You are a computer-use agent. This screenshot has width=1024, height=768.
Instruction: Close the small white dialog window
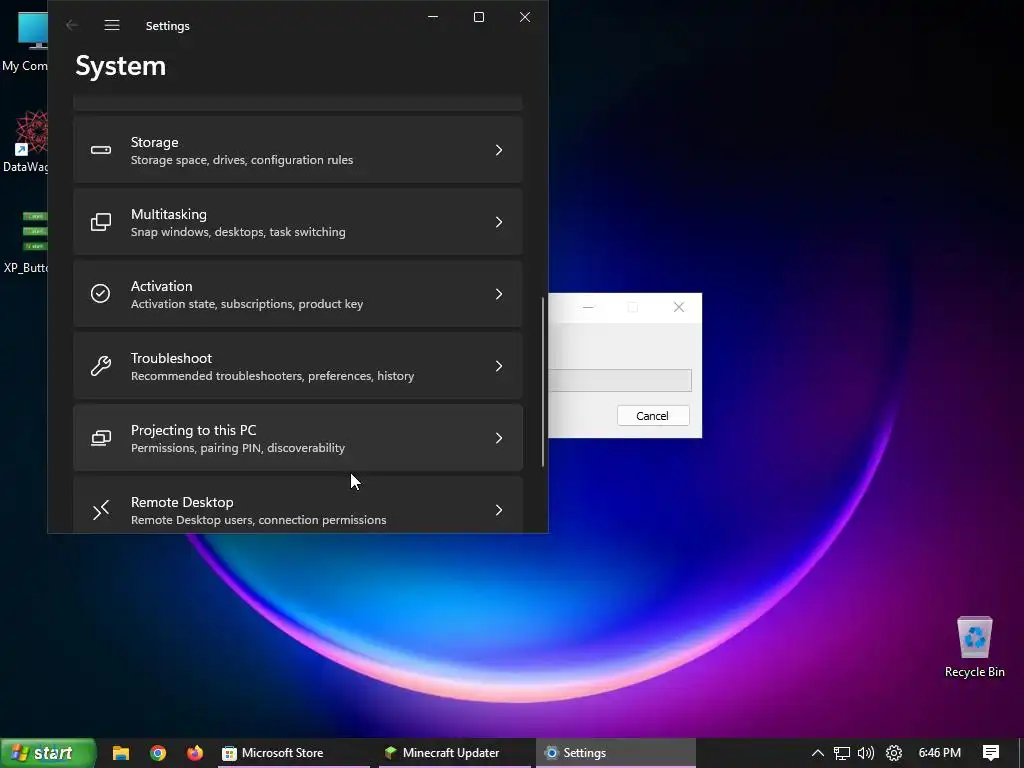point(679,307)
